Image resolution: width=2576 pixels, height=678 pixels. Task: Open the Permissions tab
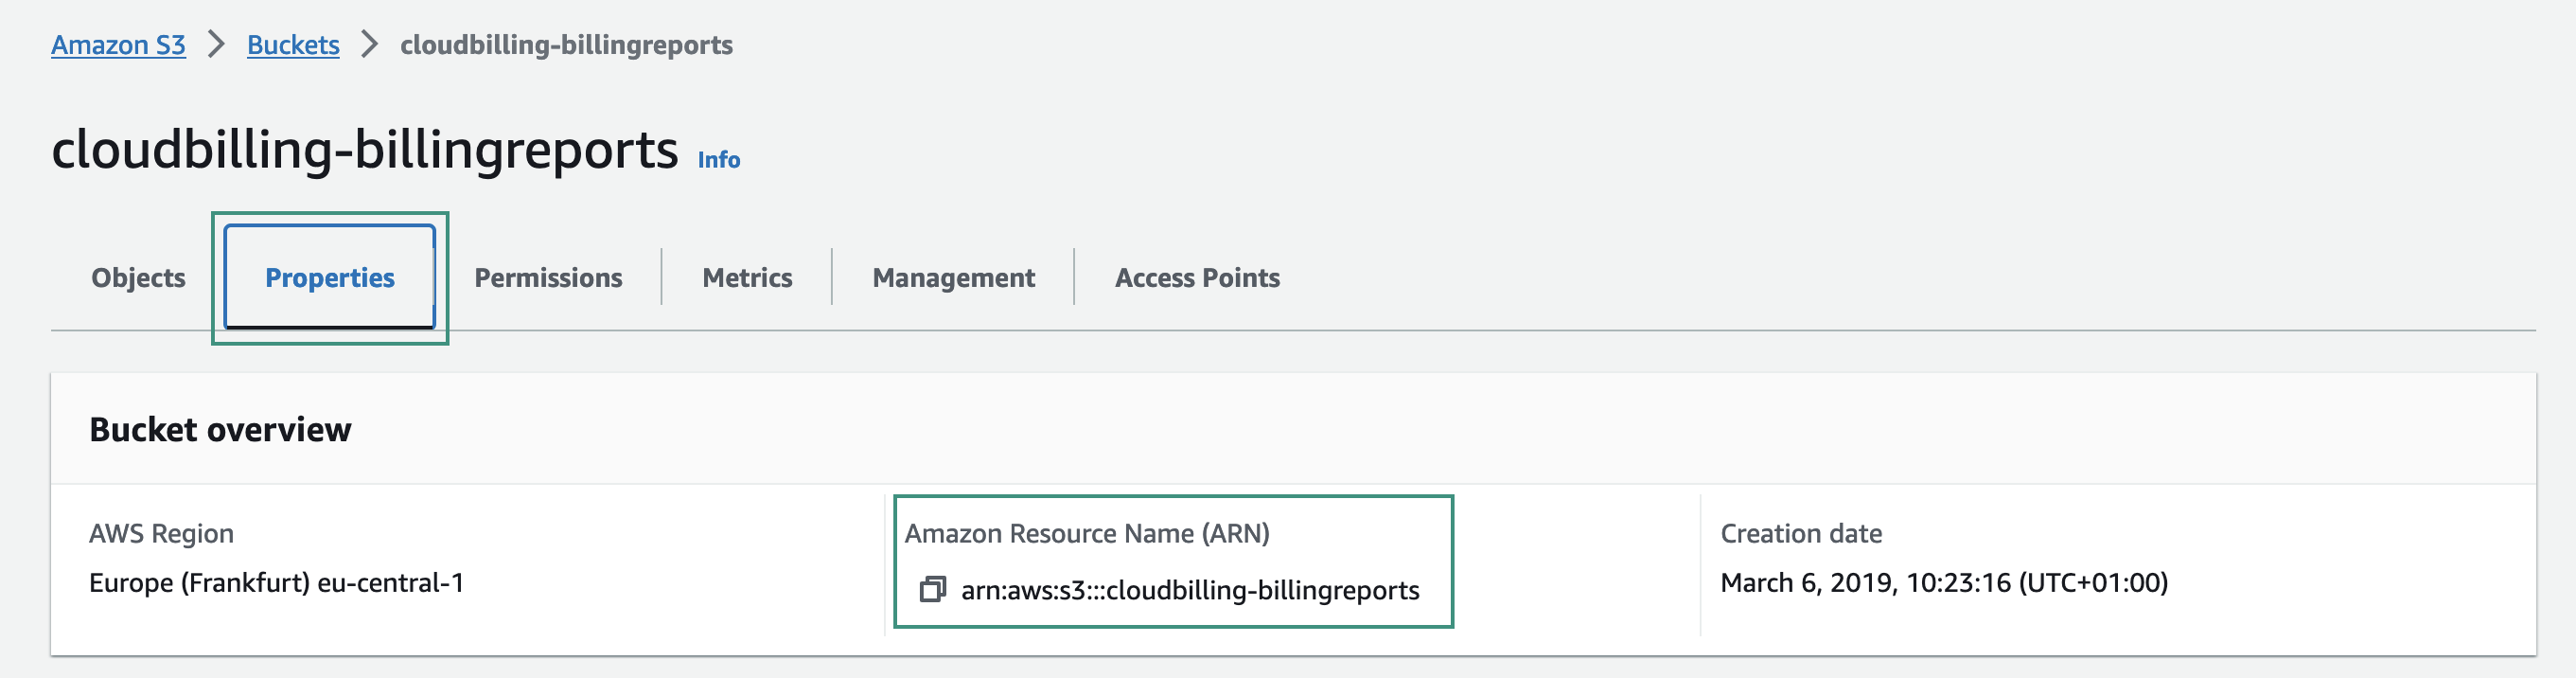tap(548, 277)
